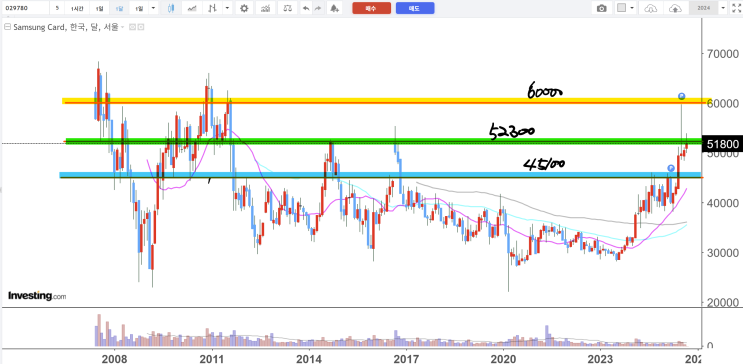Image resolution: width=743 pixels, height=364 pixels.
Task: Edit the 029780 symbol search field
Action: click(x=25, y=8)
